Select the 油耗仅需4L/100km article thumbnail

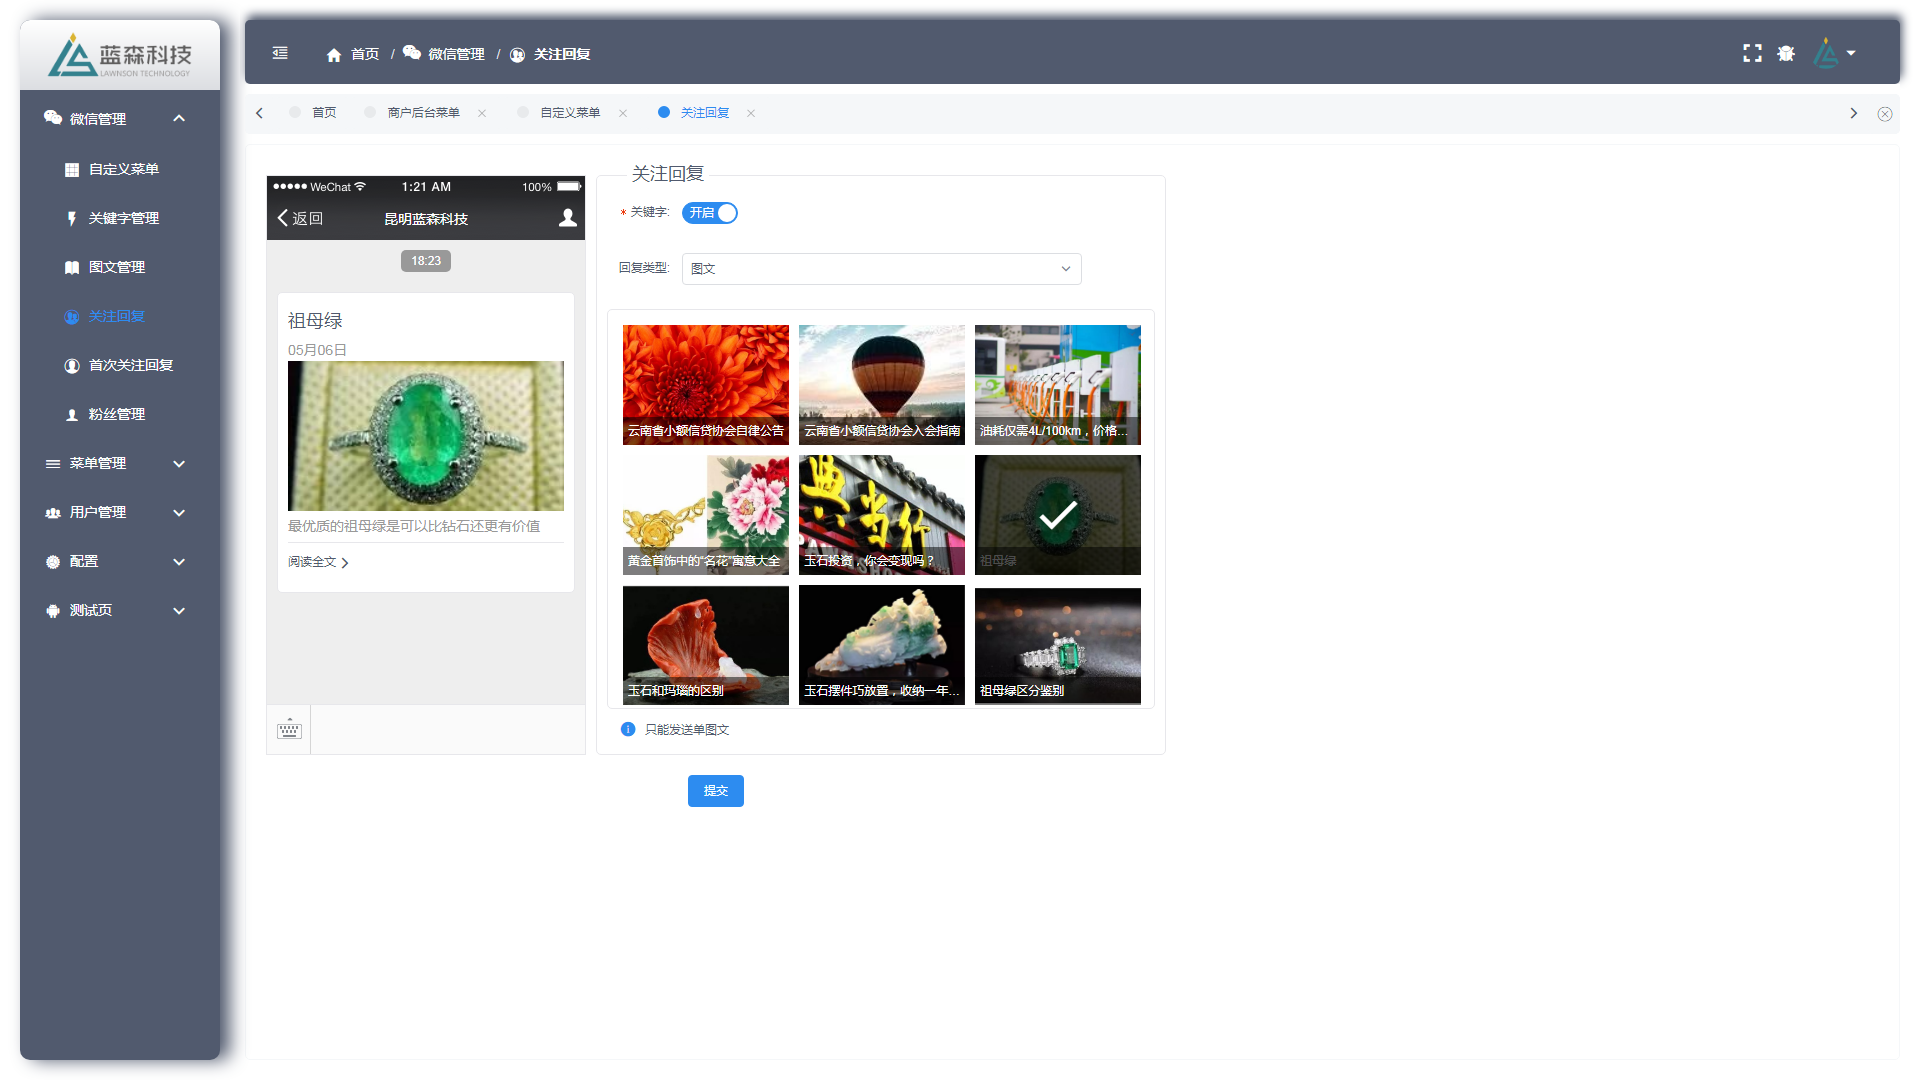[1058, 385]
